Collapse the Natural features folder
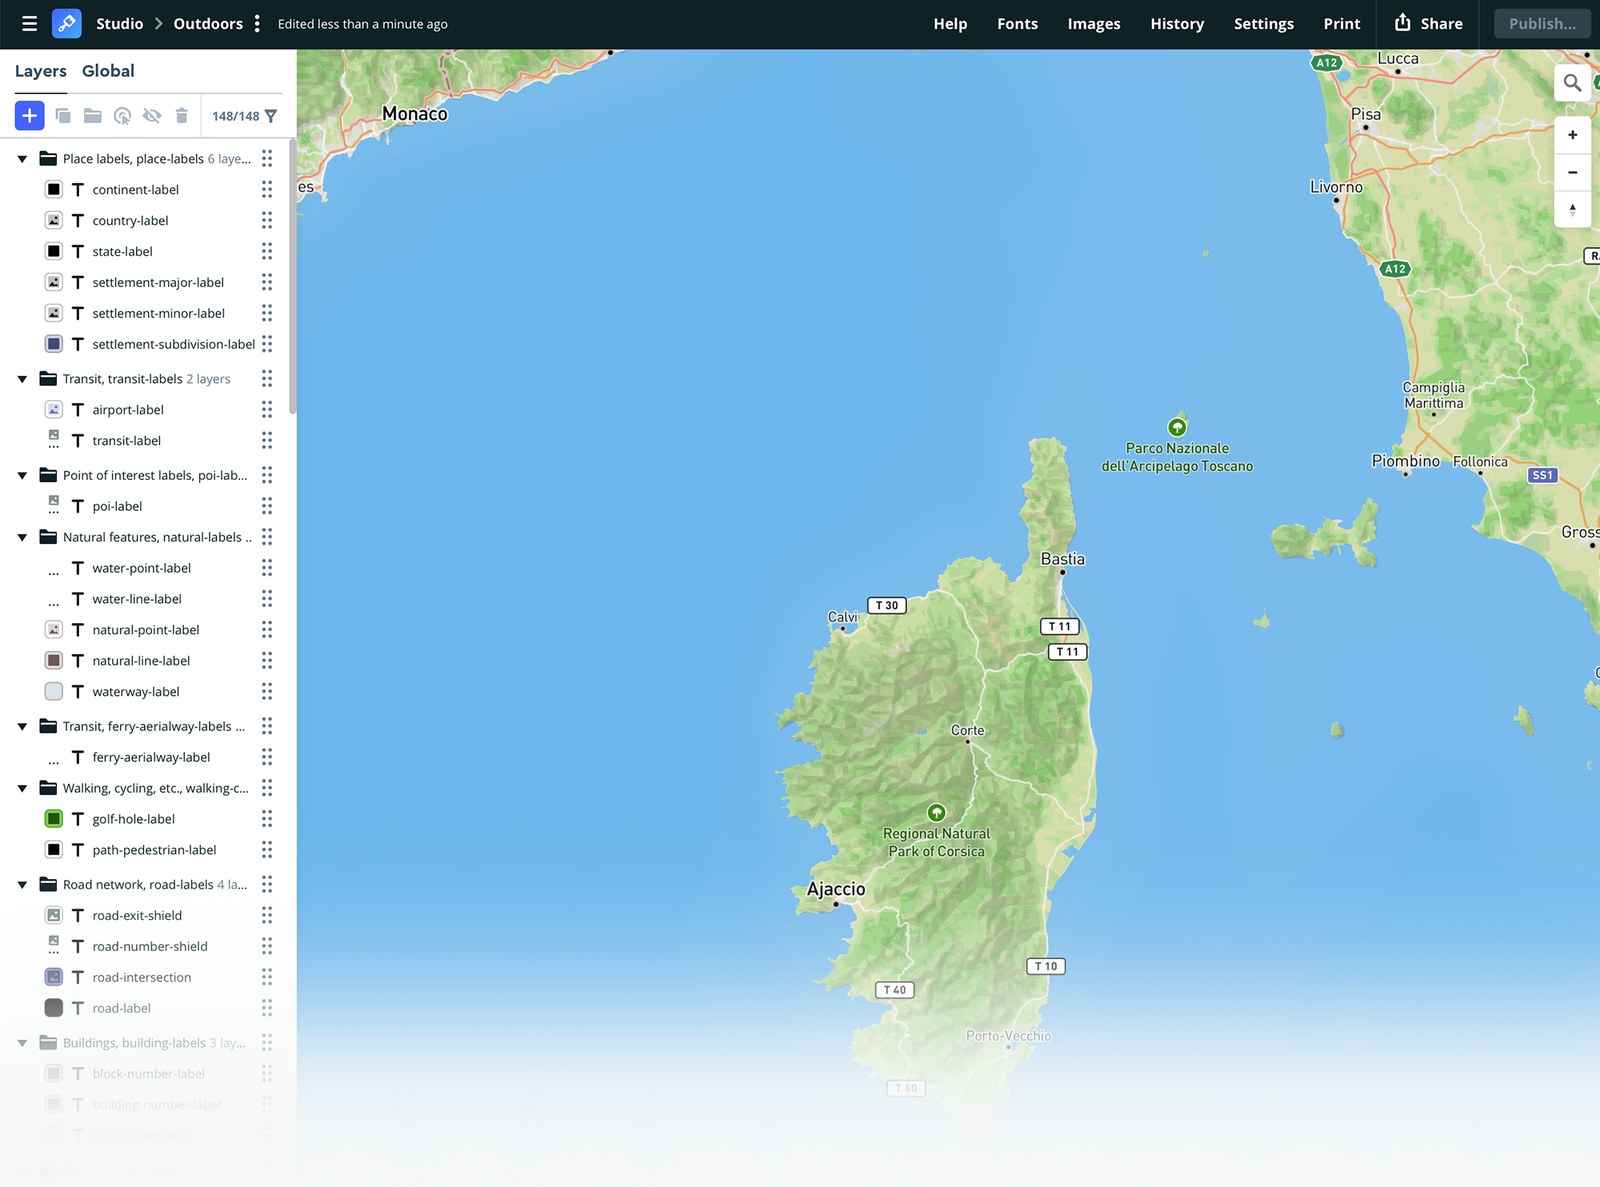The height and width of the screenshot is (1187, 1600). click(x=22, y=538)
